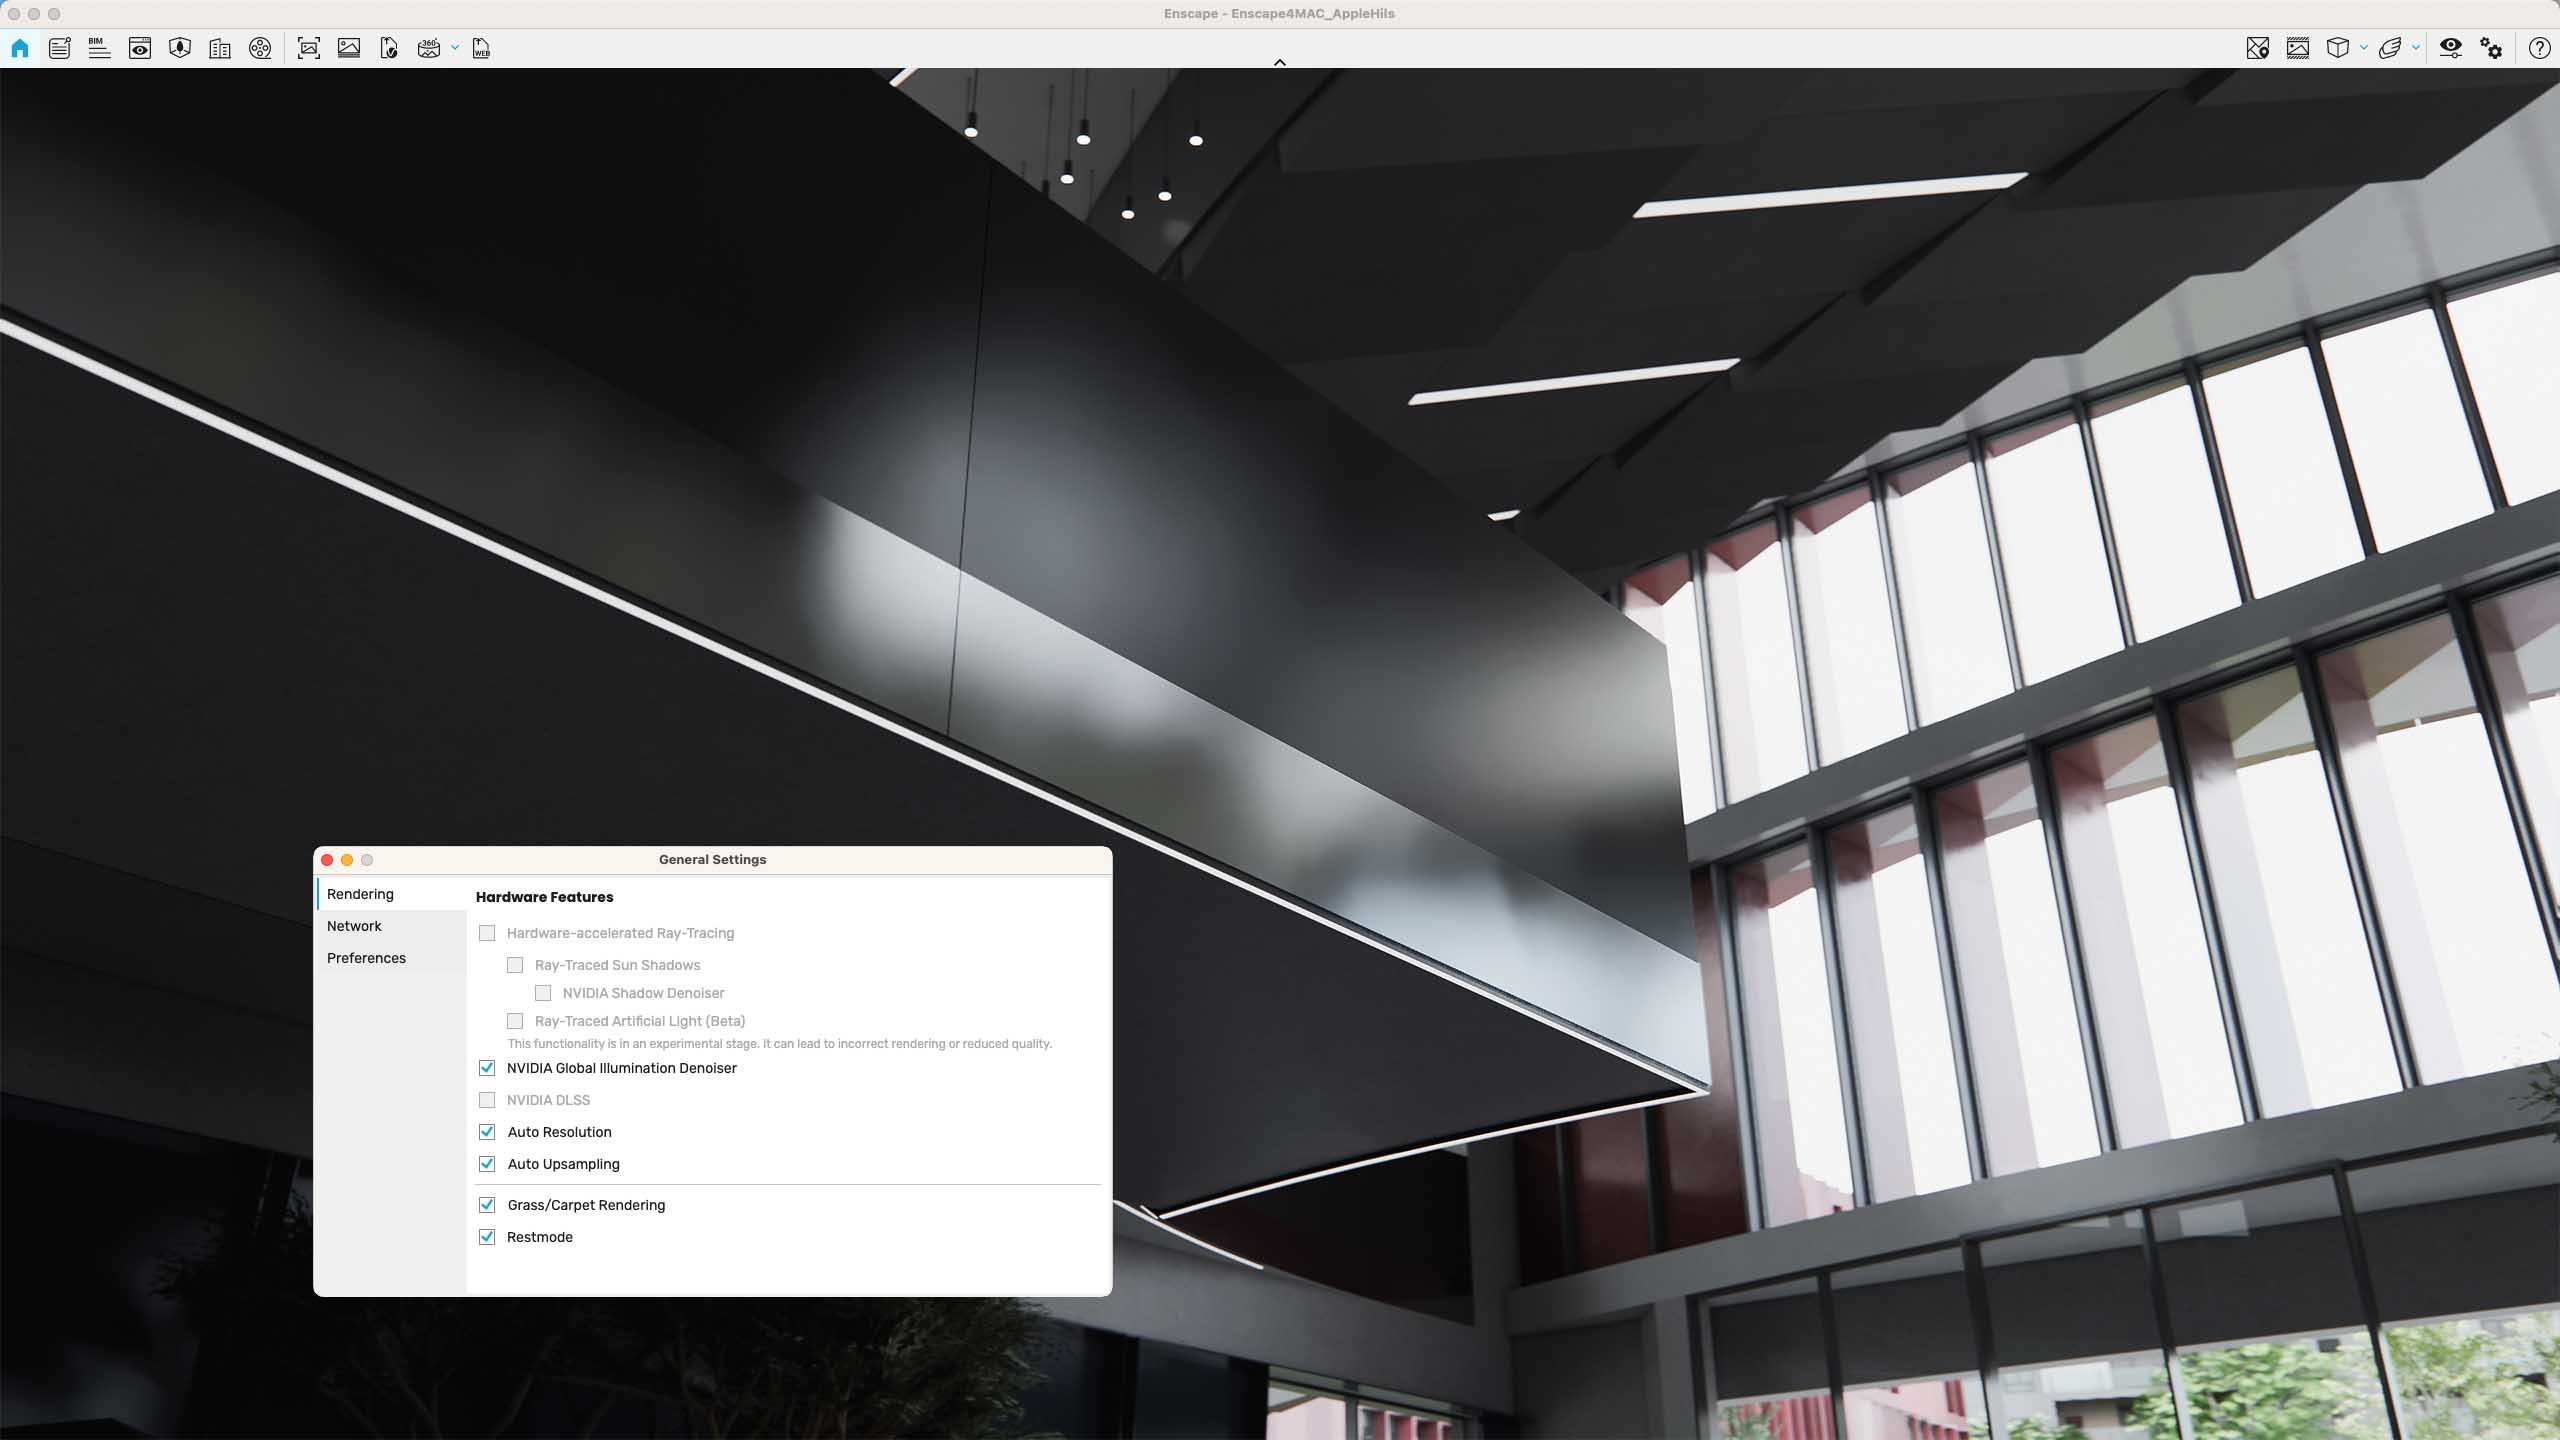Turn off Grass/Carpet Rendering
The image size is (2560, 1440).
(x=487, y=1204)
